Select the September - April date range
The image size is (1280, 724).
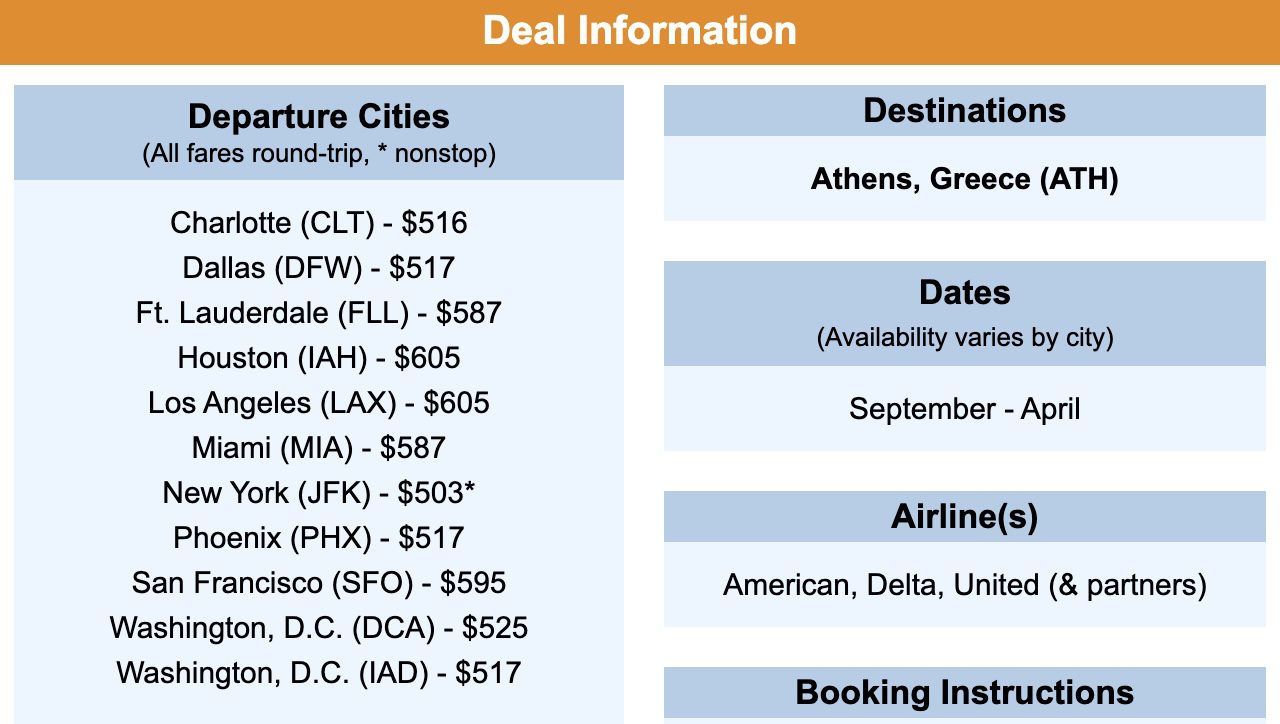point(965,409)
